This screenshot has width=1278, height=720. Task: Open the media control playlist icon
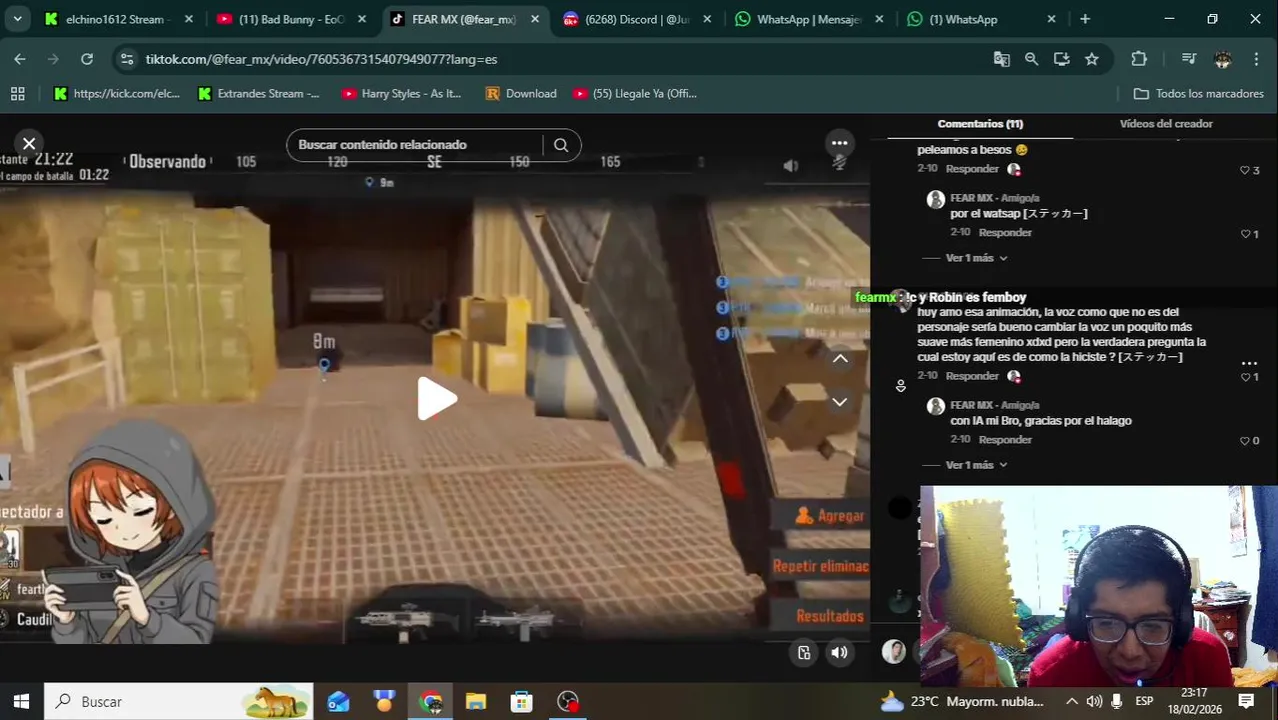click(1188, 59)
